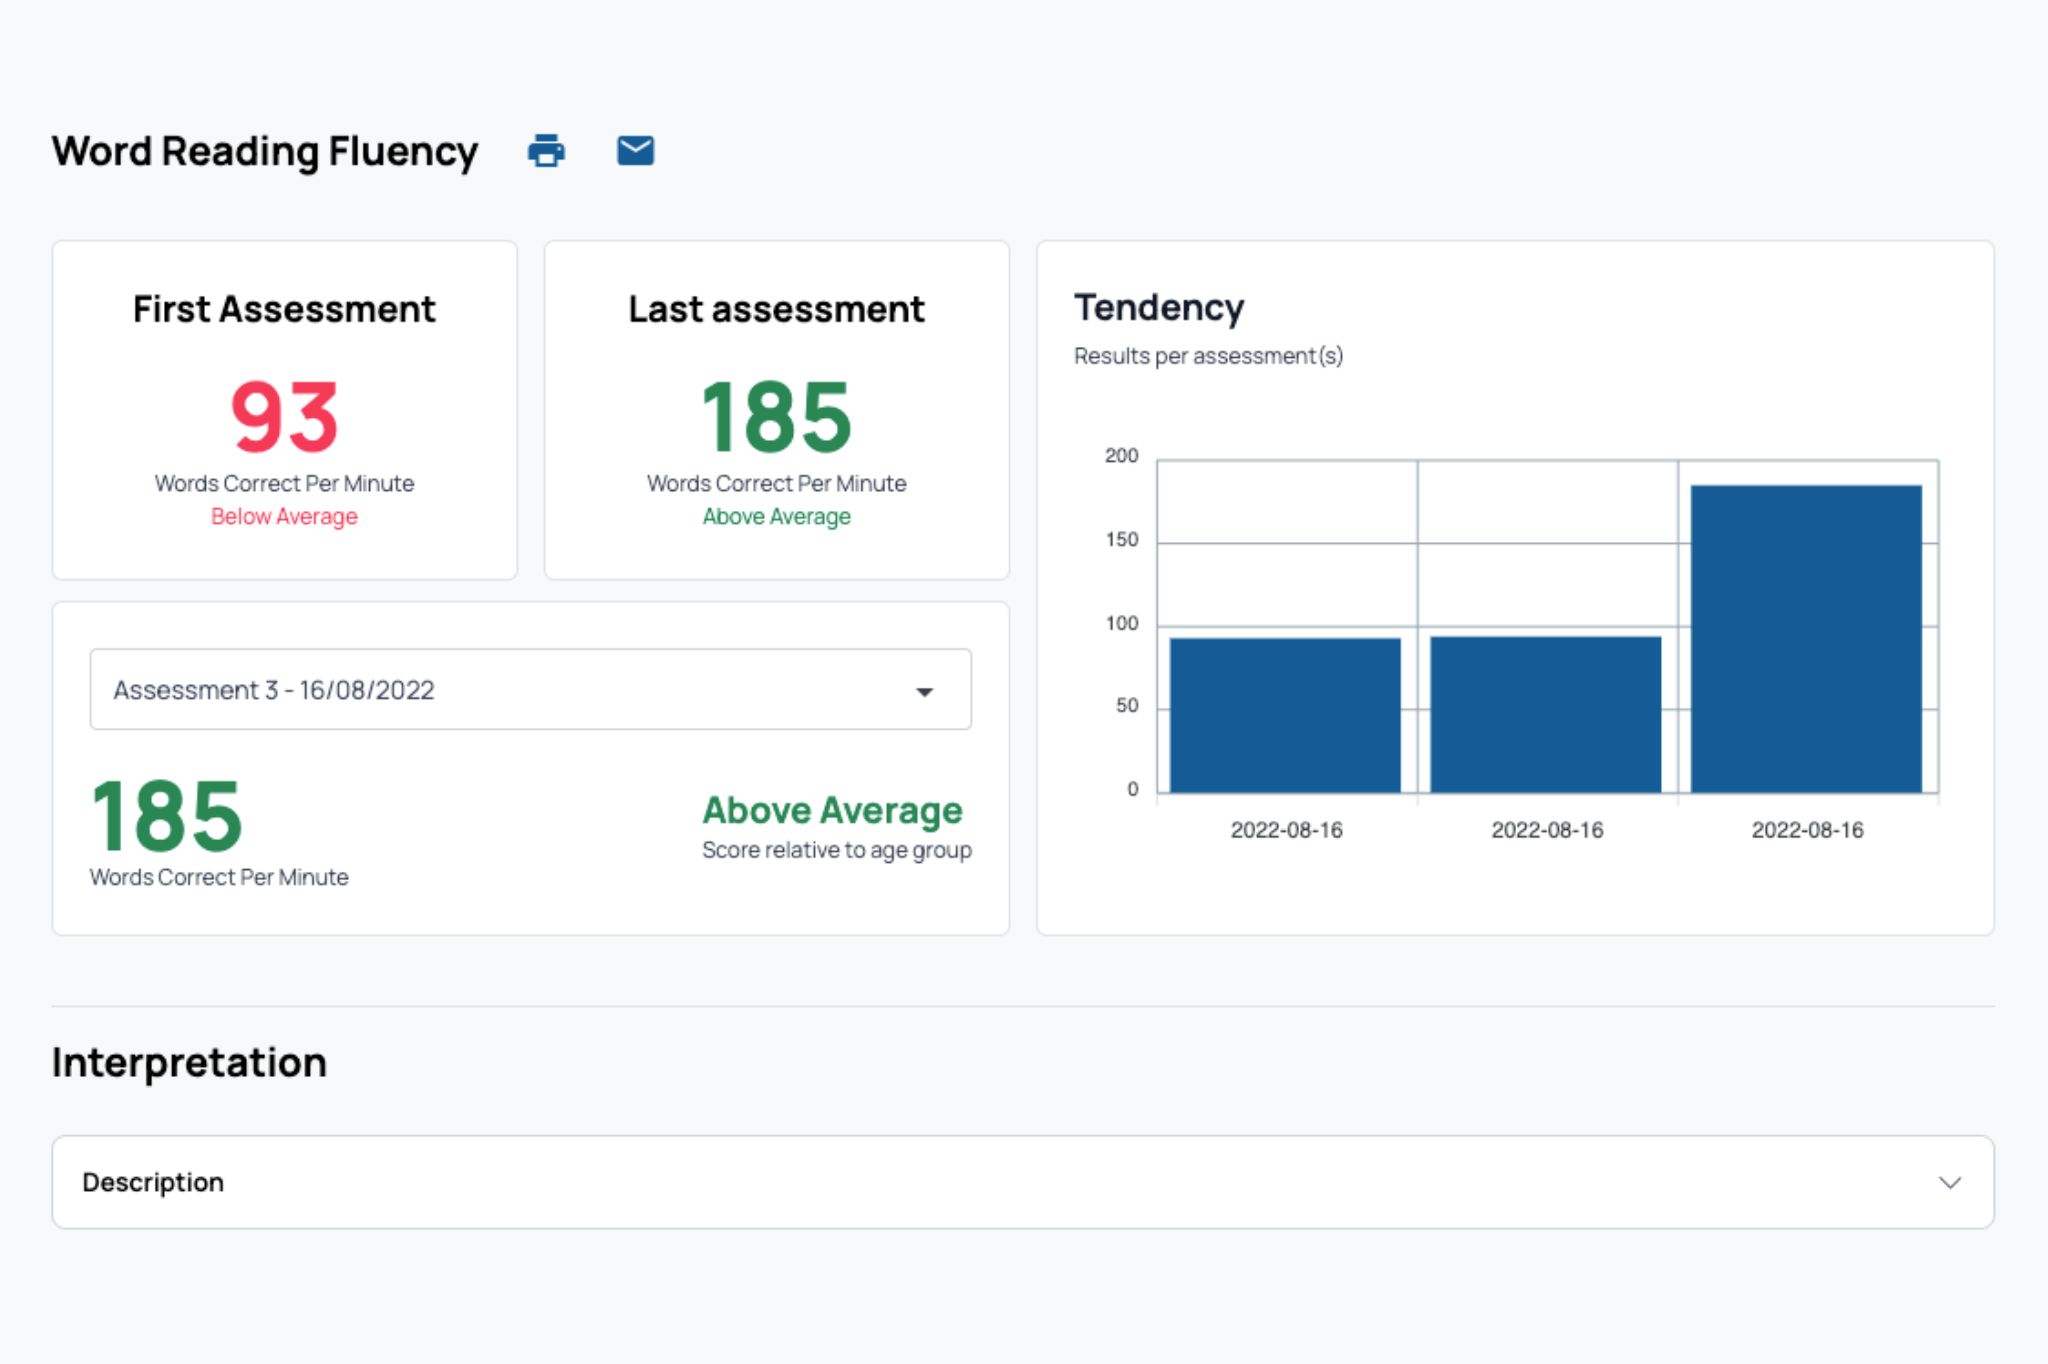Click the first bar in Tendency chart

pyautogui.click(x=1285, y=715)
